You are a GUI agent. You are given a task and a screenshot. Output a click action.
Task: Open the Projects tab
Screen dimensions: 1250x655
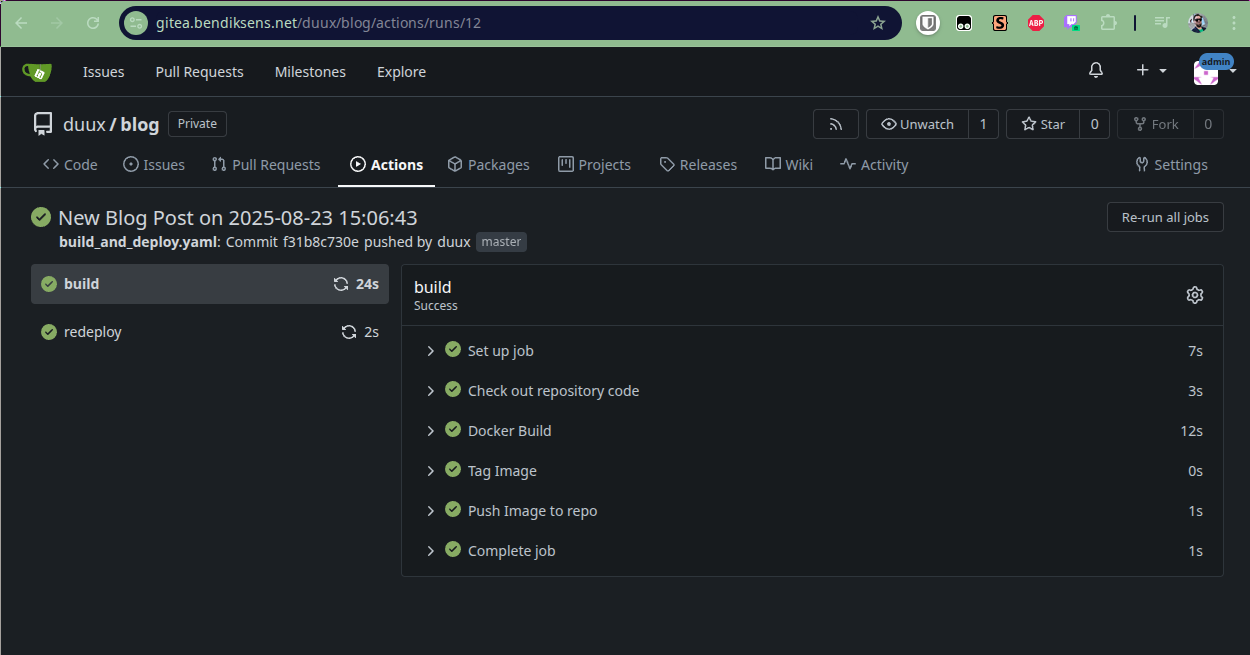coord(594,165)
